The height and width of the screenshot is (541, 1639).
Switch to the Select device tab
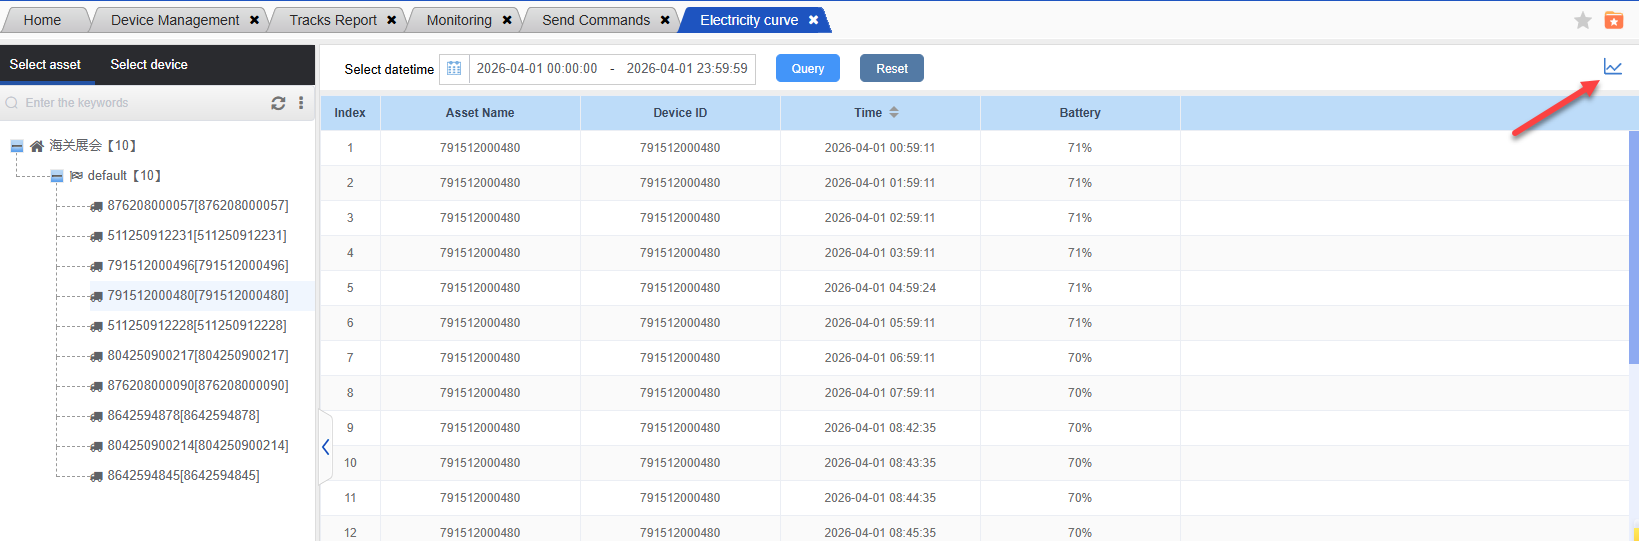(149, 64)
